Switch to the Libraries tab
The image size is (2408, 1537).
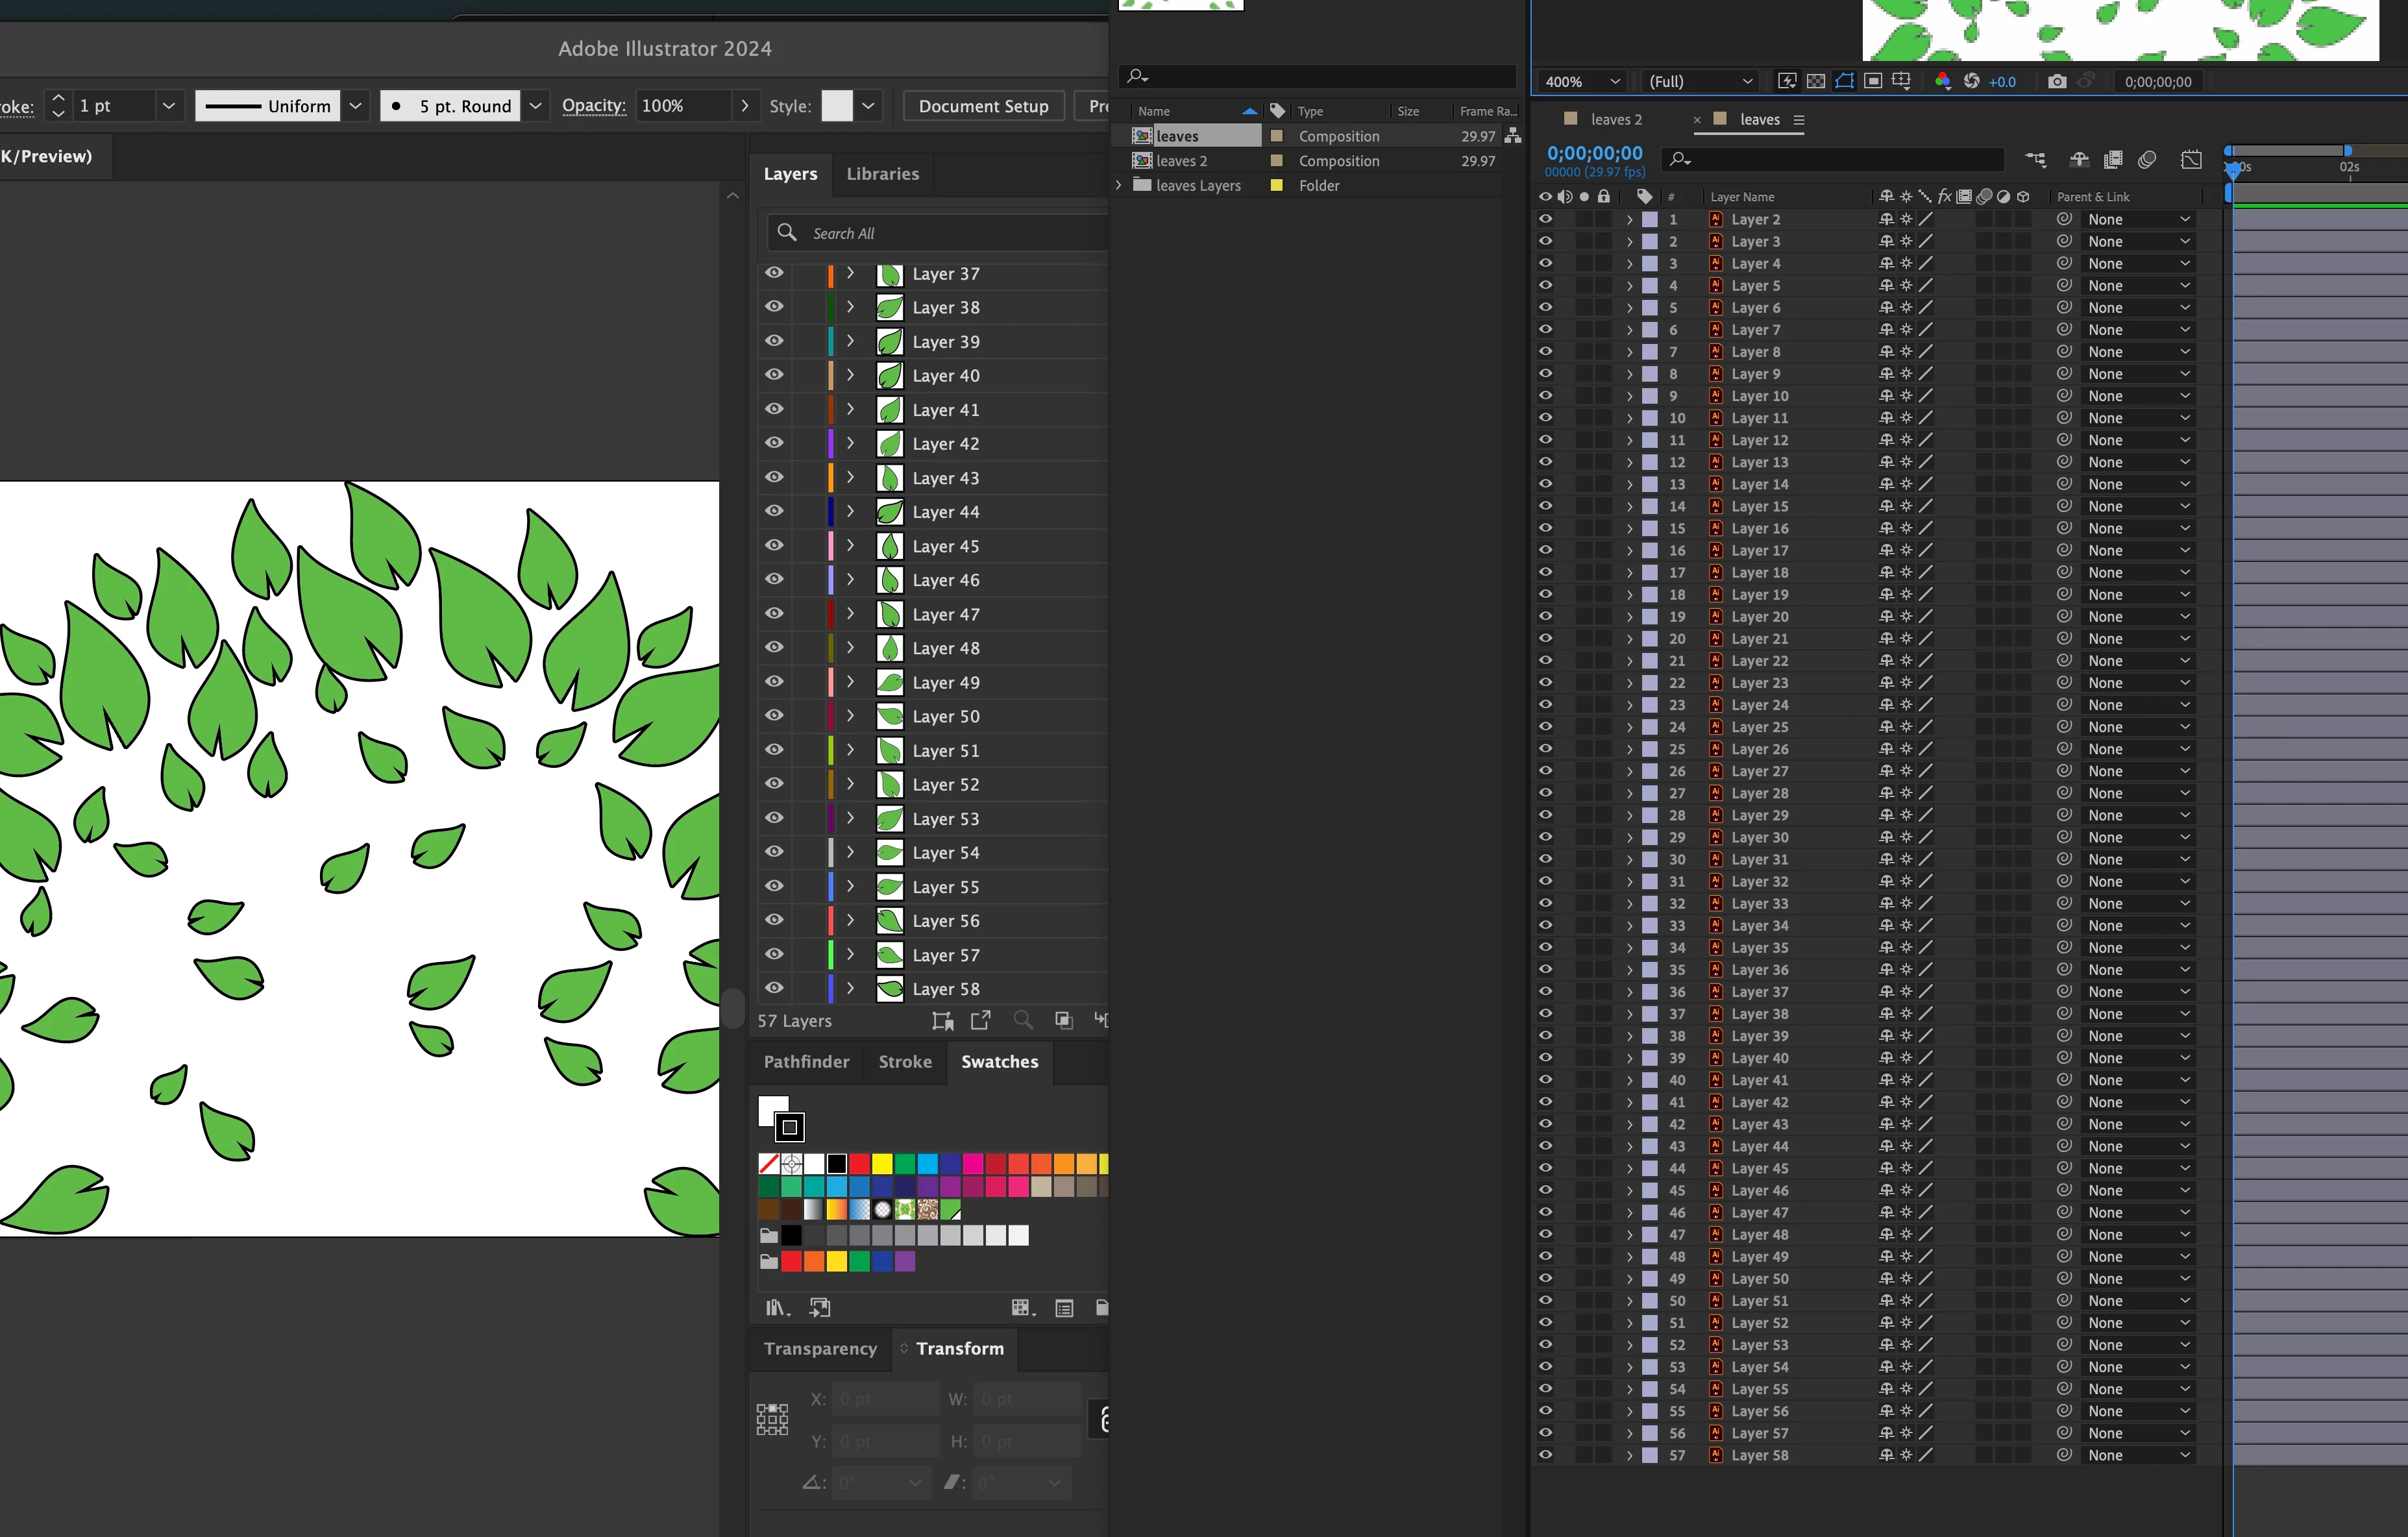point(882,174)
